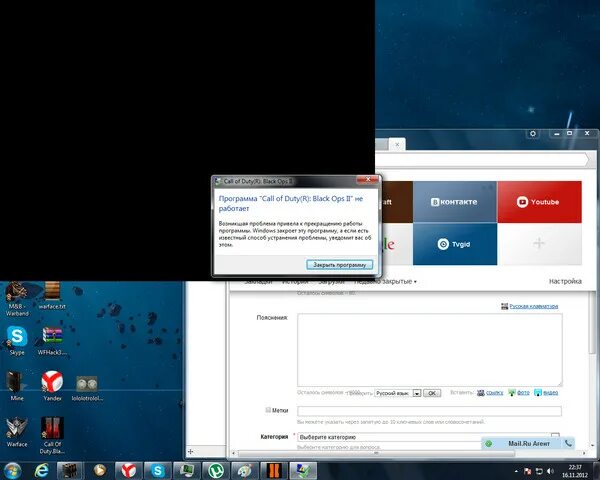Open the Русская клавиатура link
Viewport: 600px width, 480px height.
tap(533, 306)
